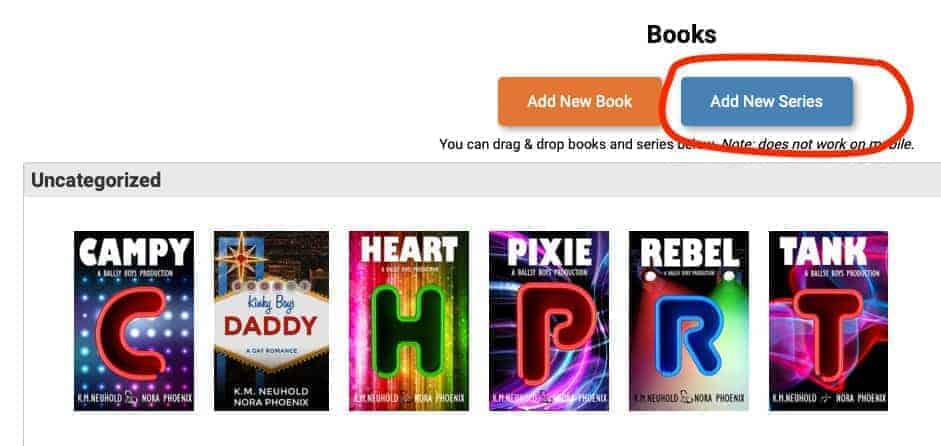Click the Books page heading
This screenshot has height=446, width=941.
point(681,34)
